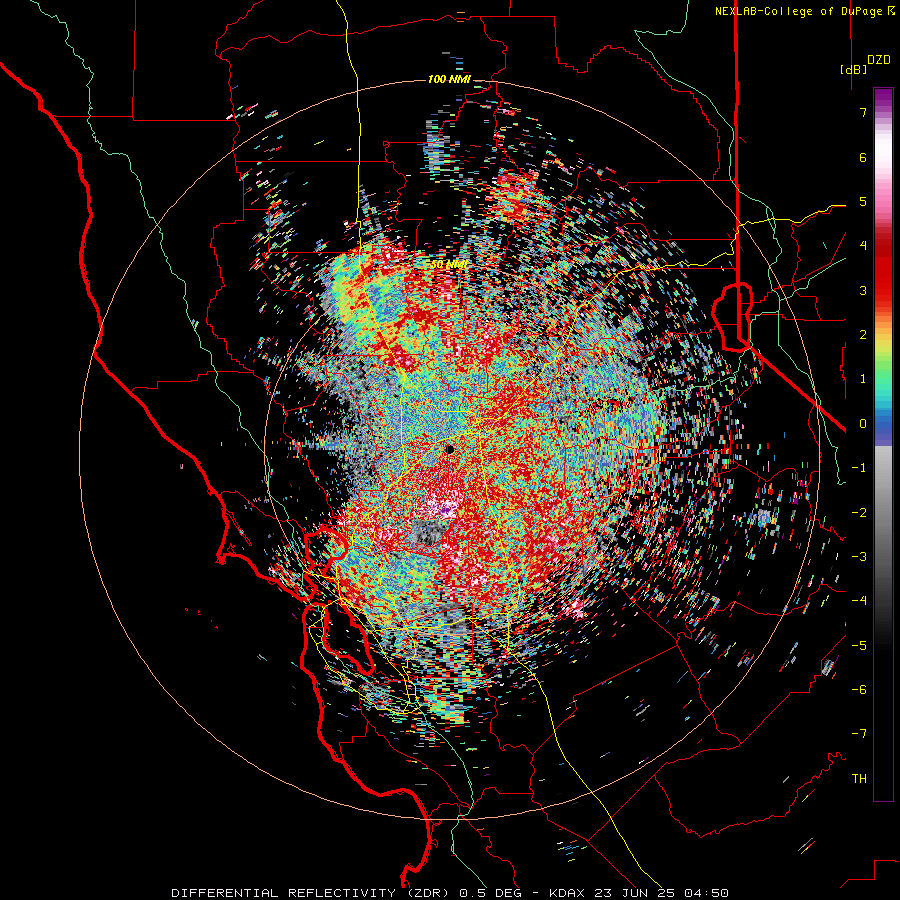The height and width of the screenshot is (900, 900).
Task: Click the -2 dB legend value
Action: tap(859, 512)
